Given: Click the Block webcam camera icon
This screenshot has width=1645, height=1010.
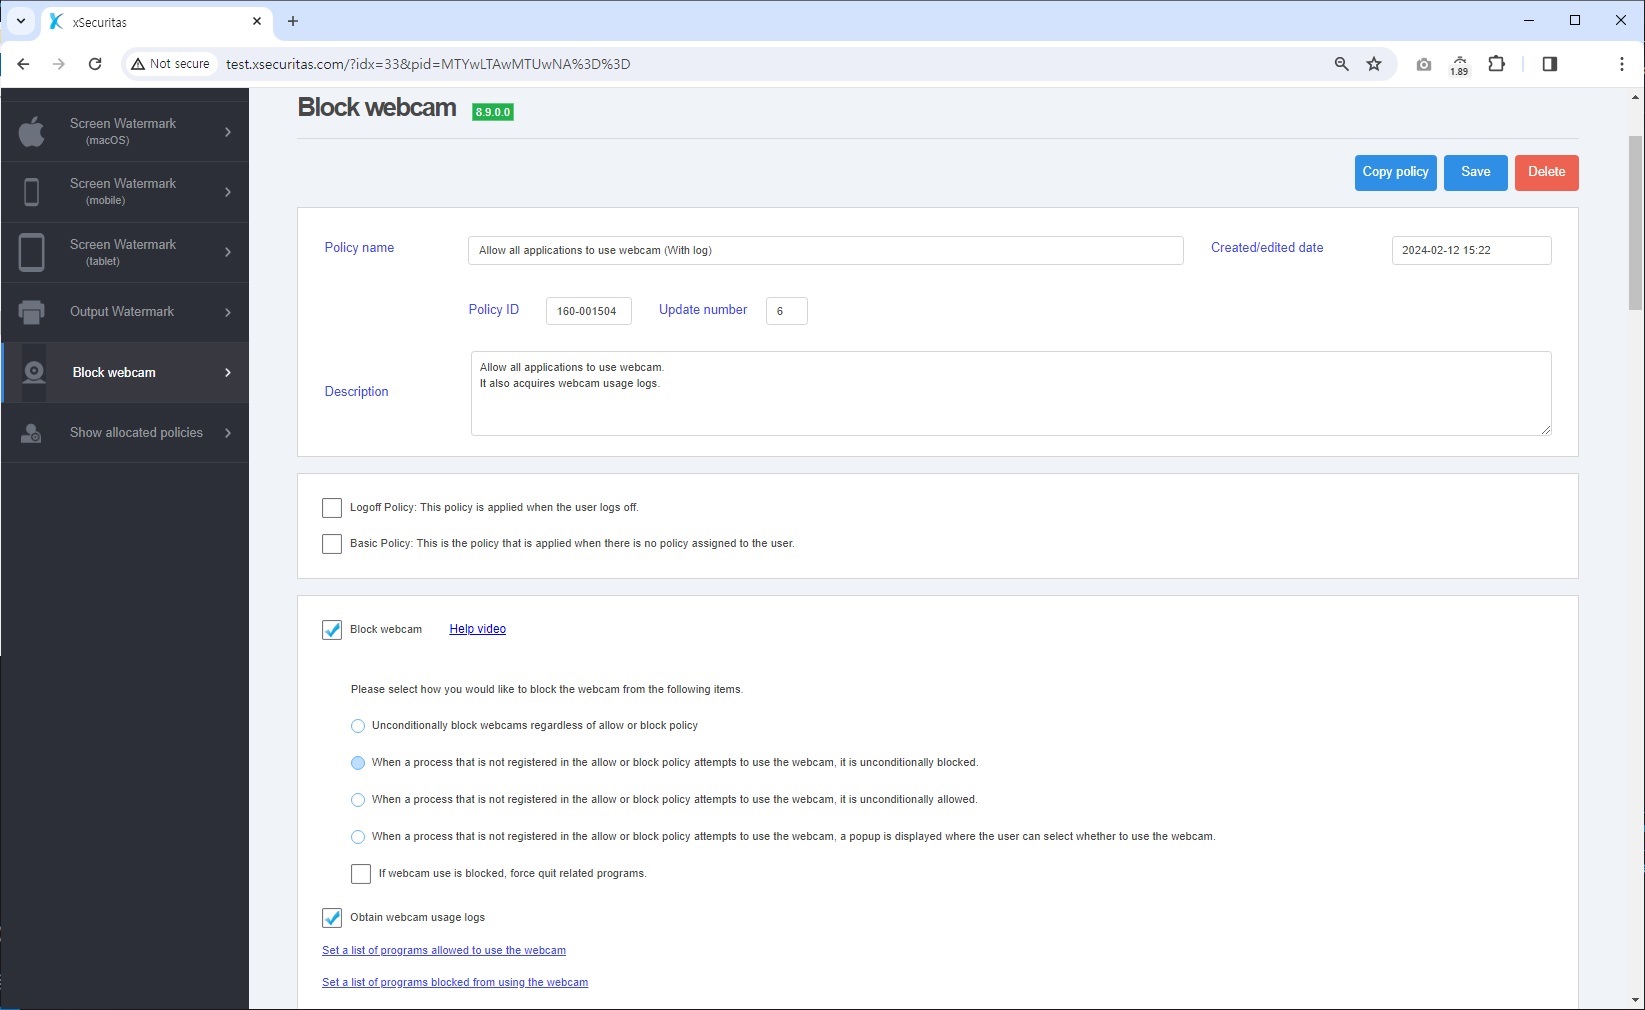Looking at the screenshot, I should (x=33, y=372).
